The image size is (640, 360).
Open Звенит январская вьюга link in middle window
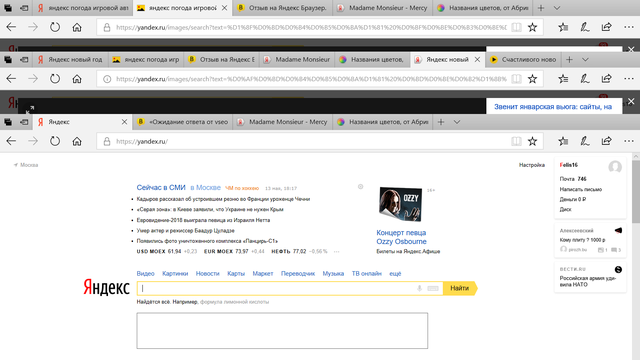(x=553, y=107)
